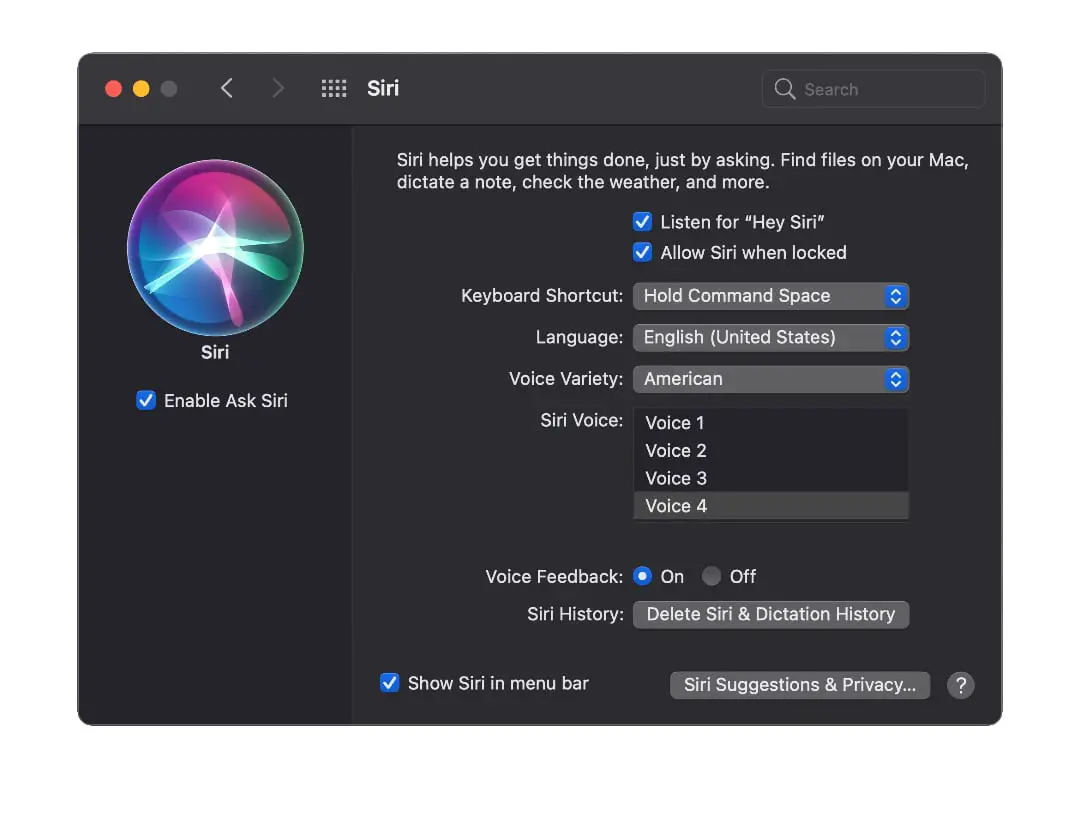
Task: Focus the Search field
Action: point(873,89)
